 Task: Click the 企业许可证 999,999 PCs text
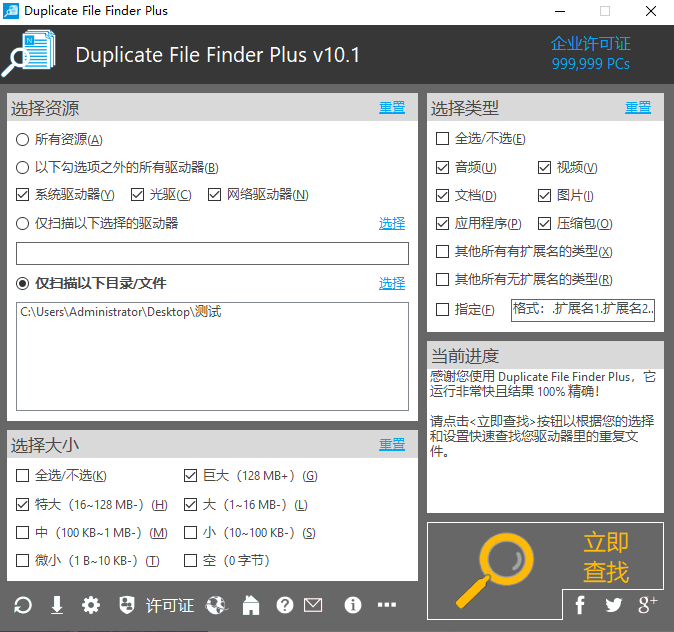coord(591,54)
